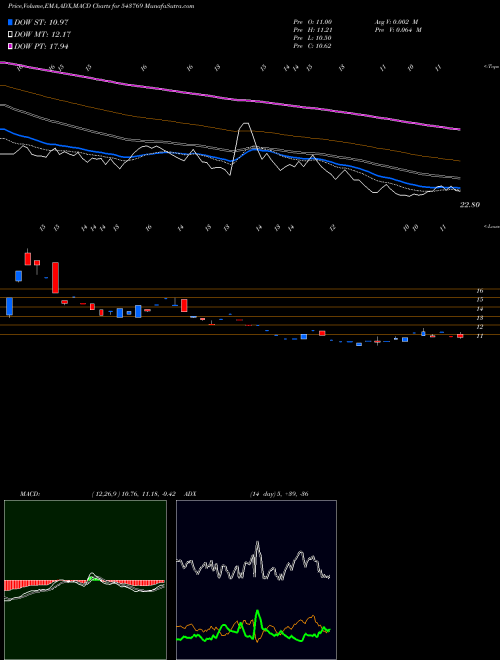Click inside the dark blue ADX chart panel
The image size is (500, 660).
click(256, 580)
